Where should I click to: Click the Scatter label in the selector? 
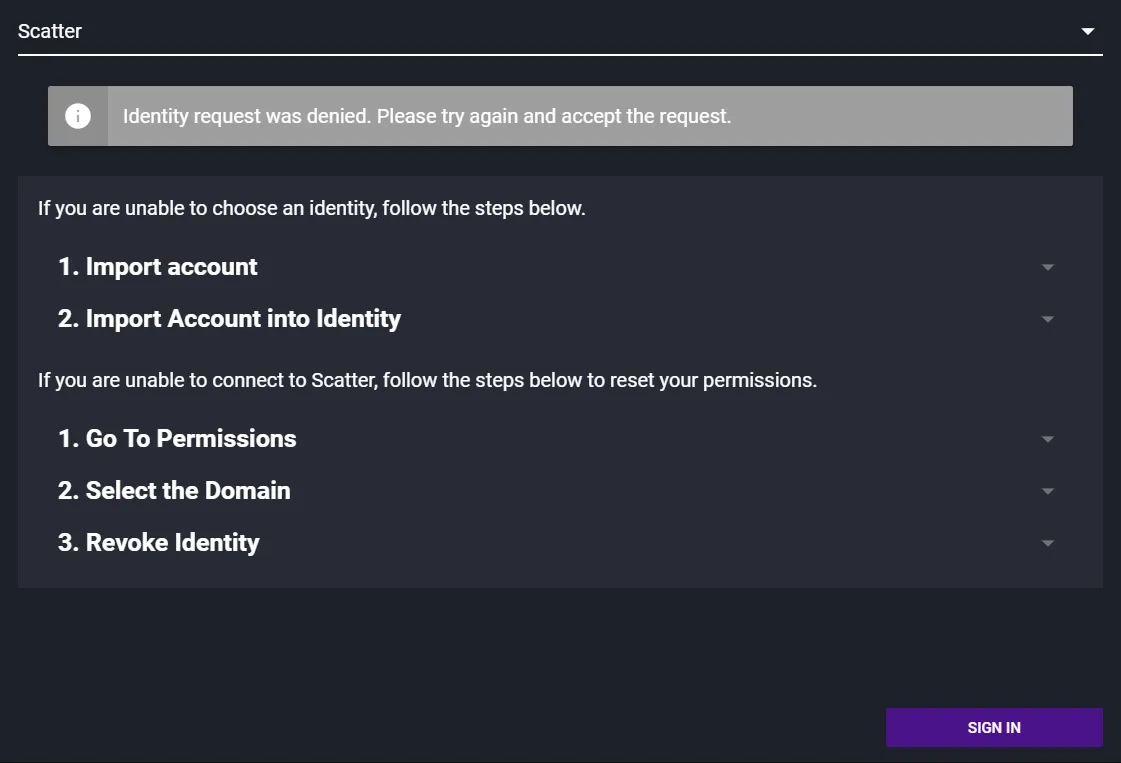pyautogui.click(x=49, y=31)
